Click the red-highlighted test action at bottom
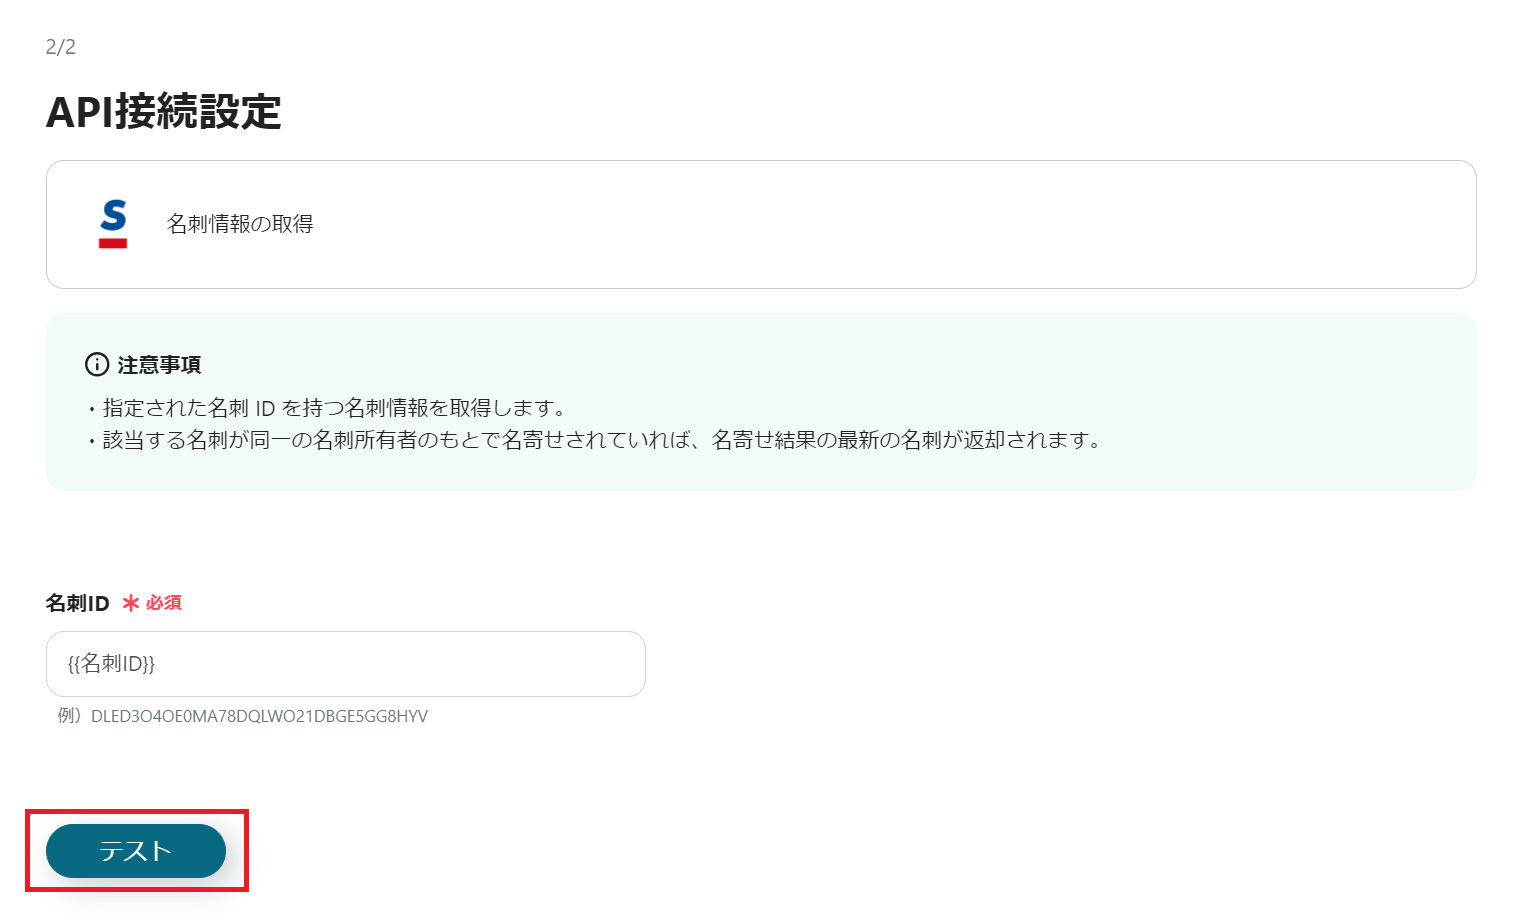1522x916 pixels. coord(135,851)
